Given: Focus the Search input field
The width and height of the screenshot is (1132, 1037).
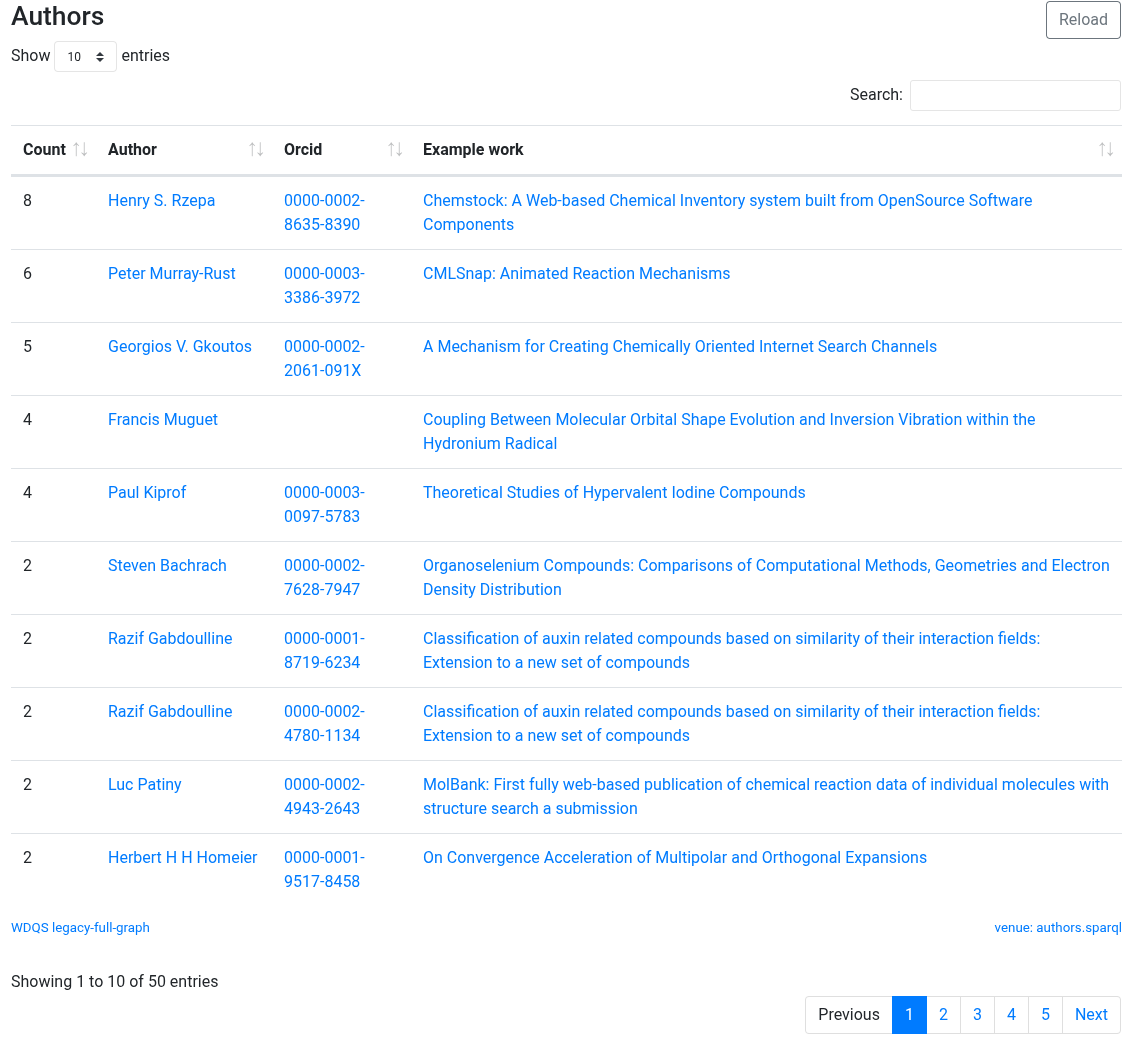Looking at the screenshot, I should coord(1014,95).
